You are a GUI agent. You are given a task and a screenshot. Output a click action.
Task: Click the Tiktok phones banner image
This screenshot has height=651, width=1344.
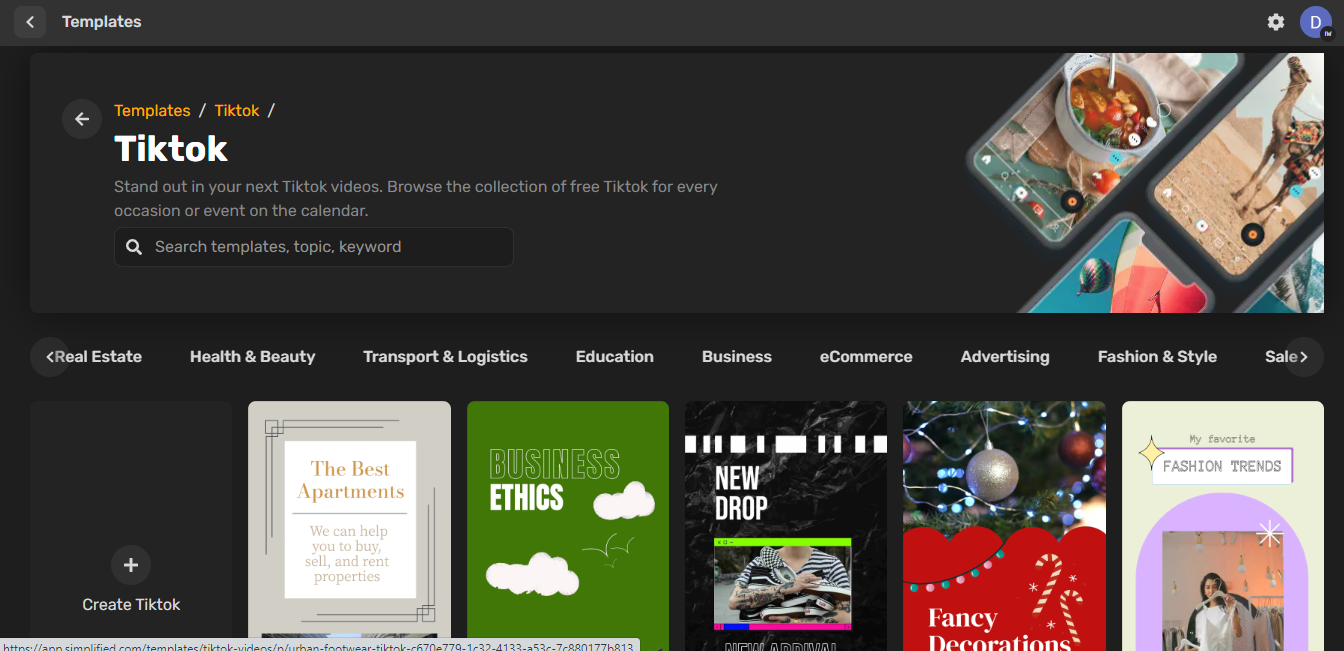pos(1144,183)
